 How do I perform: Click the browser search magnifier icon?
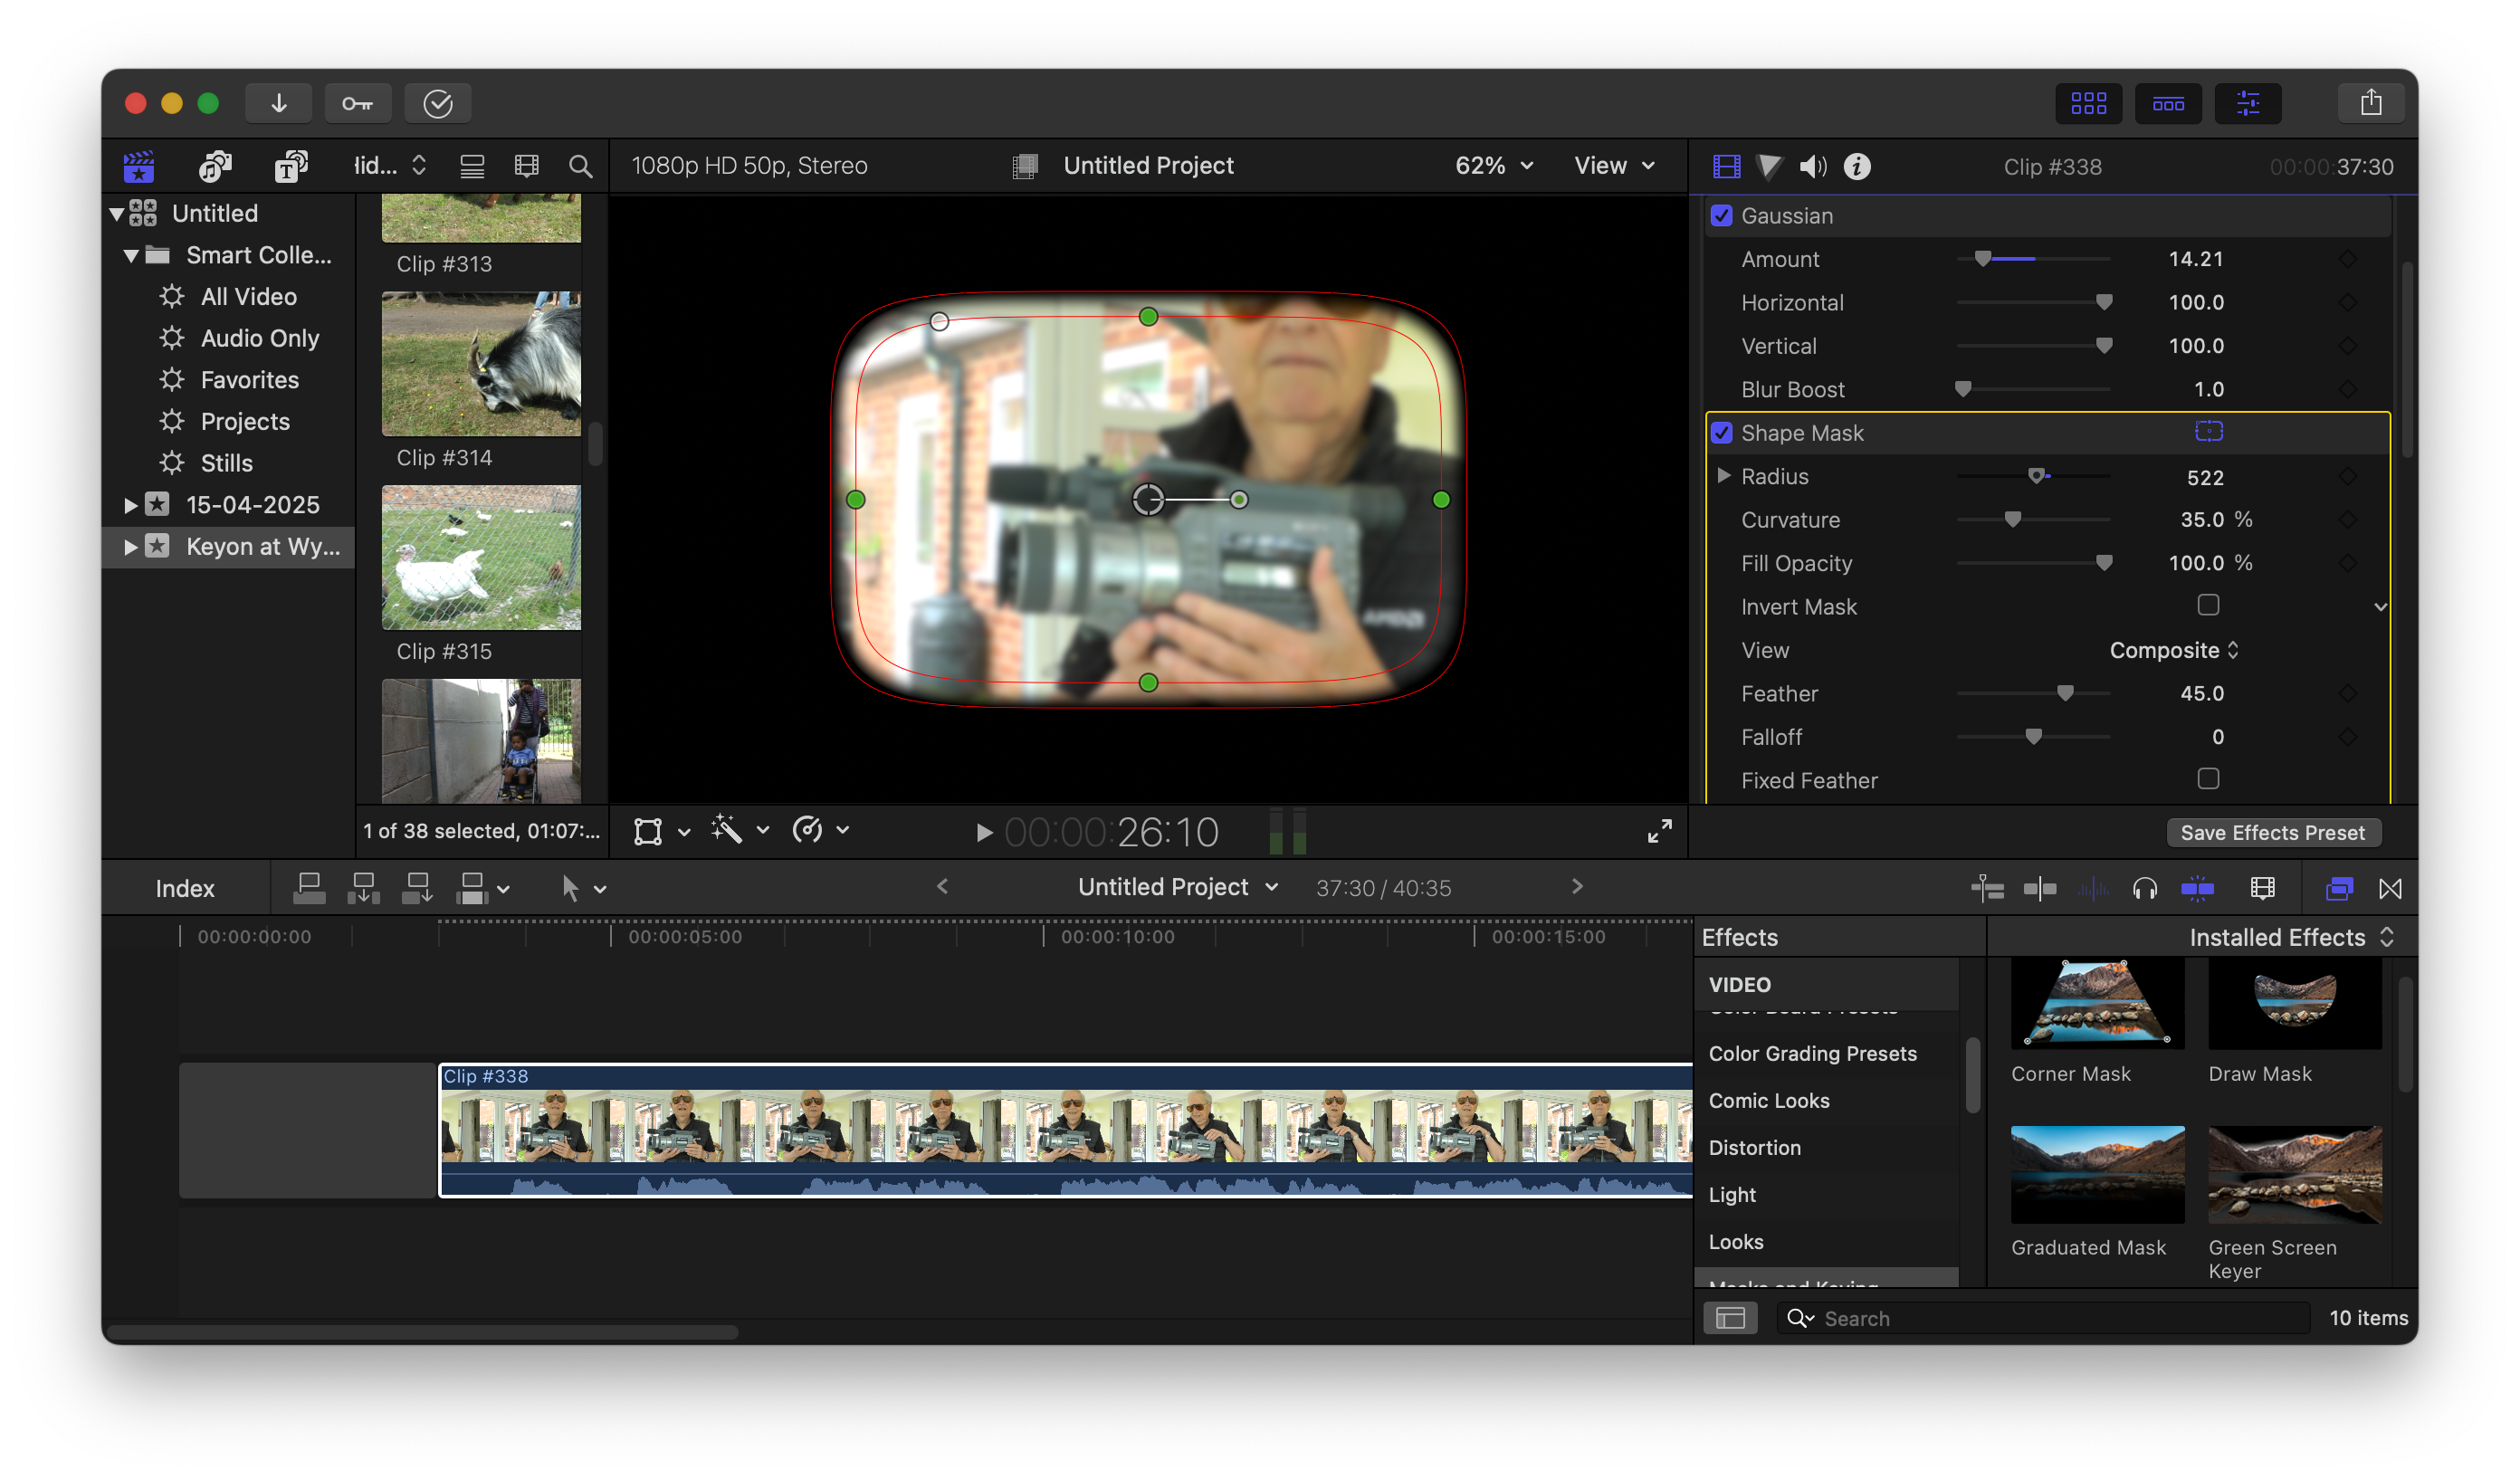(x=580, y=166)
